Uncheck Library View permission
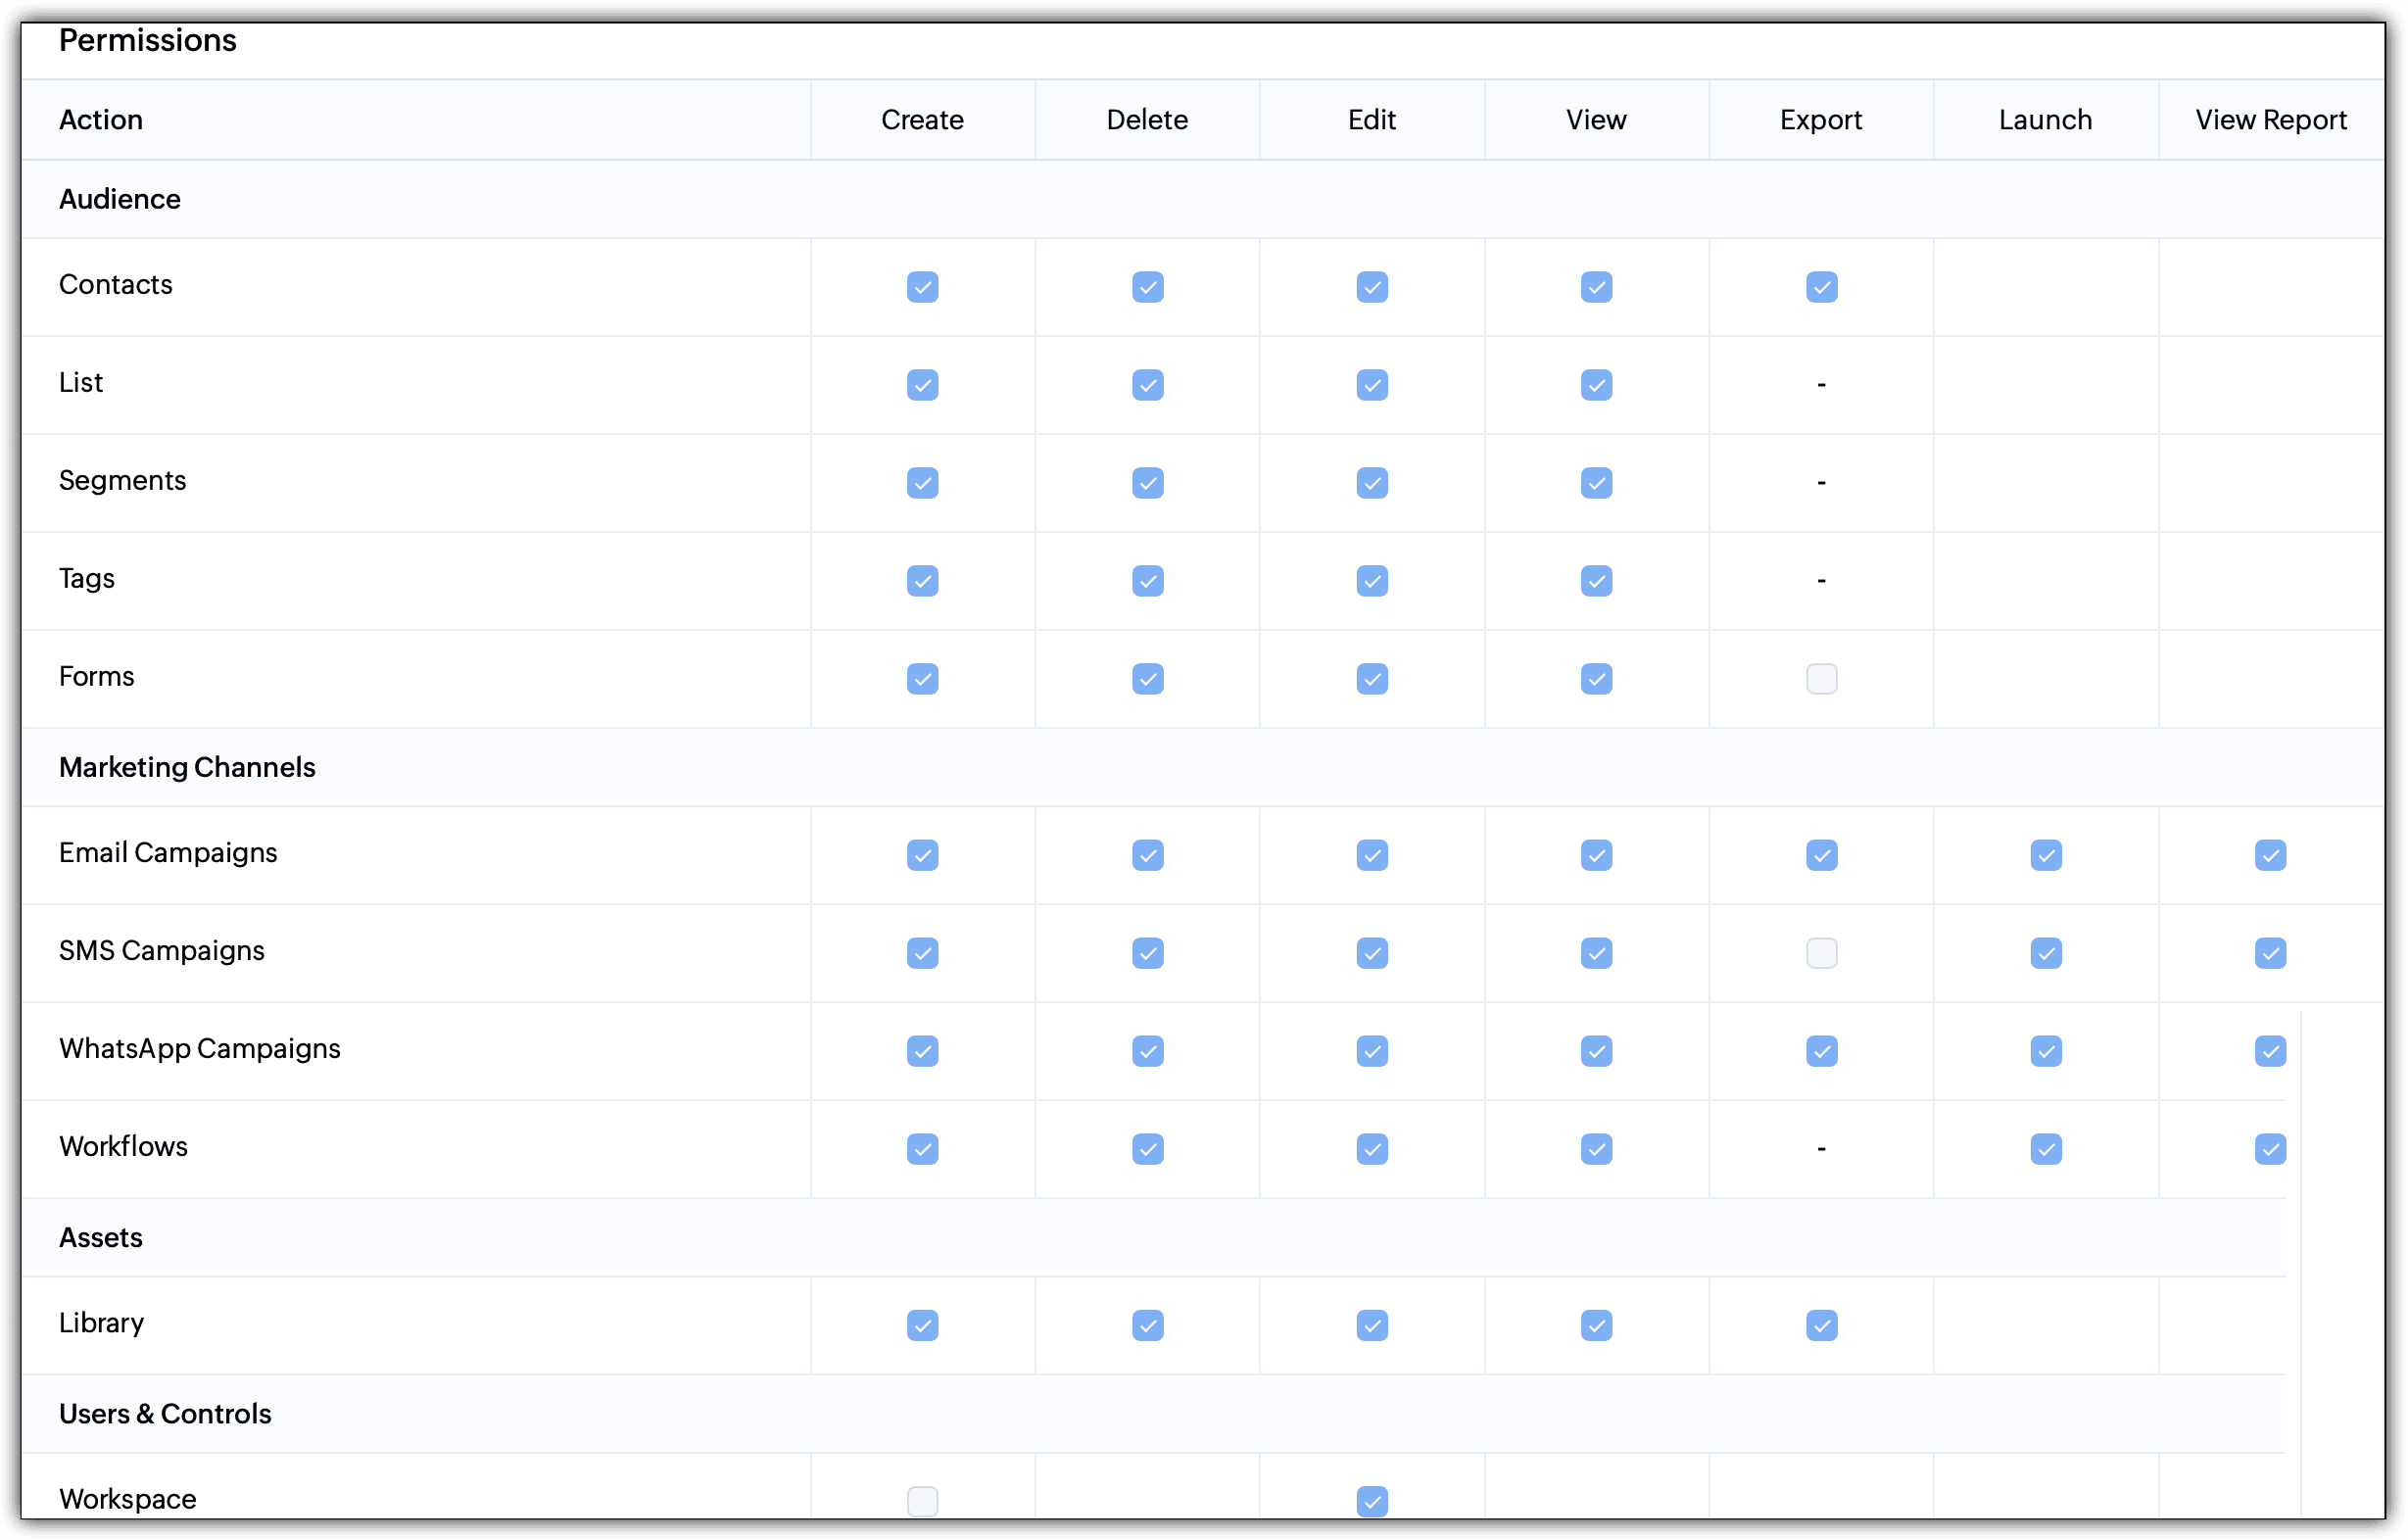The height and width of the screenshot is (1540, 2408). (1596, 1325)
